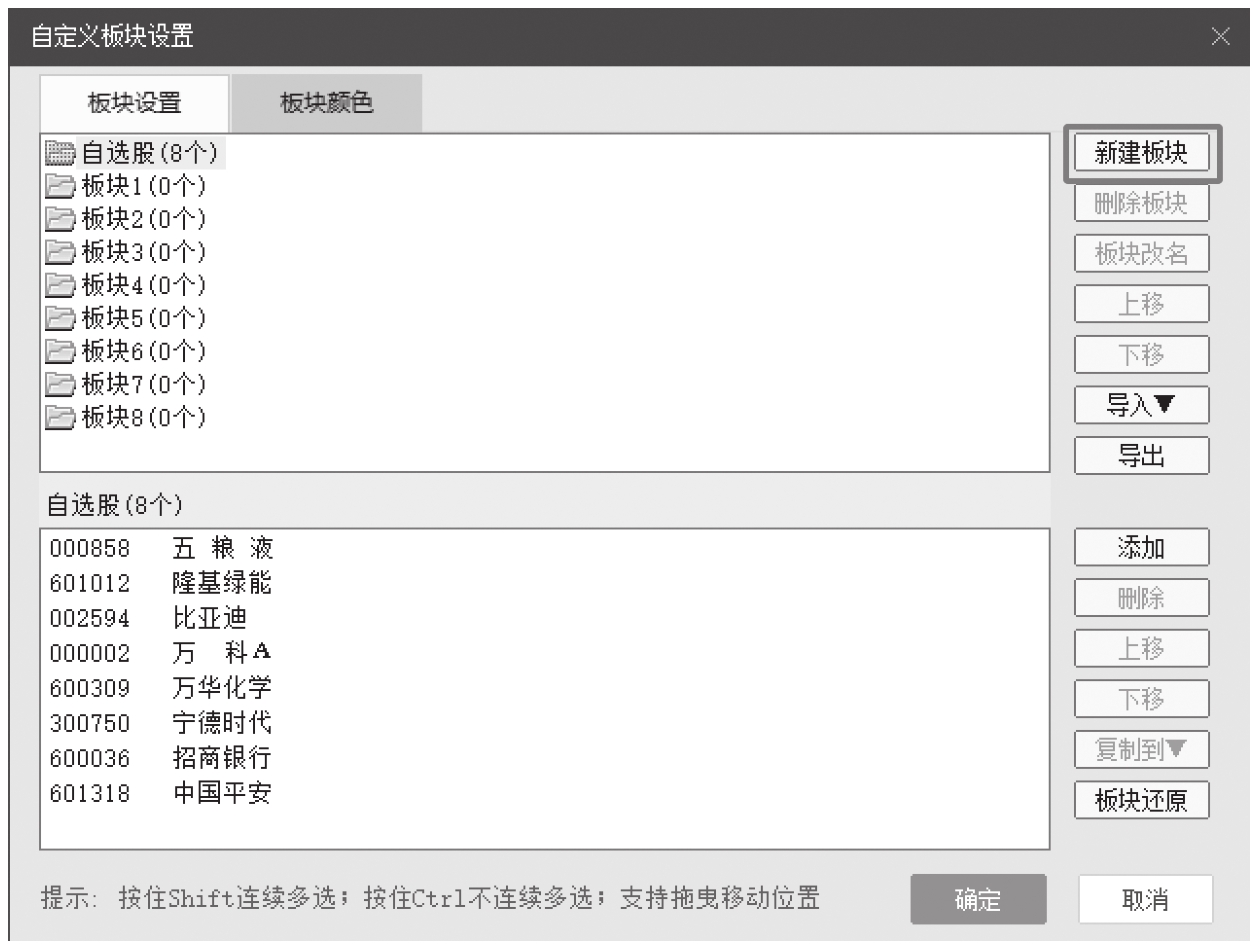Click the folder icon beside 板块4(0个)
1253x944 pixels.
pyautogui.click(x=60, y=285)
